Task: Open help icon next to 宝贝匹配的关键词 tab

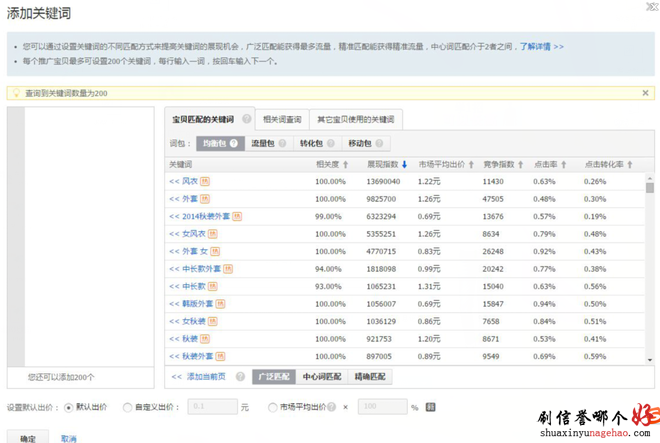Action: 247,119
